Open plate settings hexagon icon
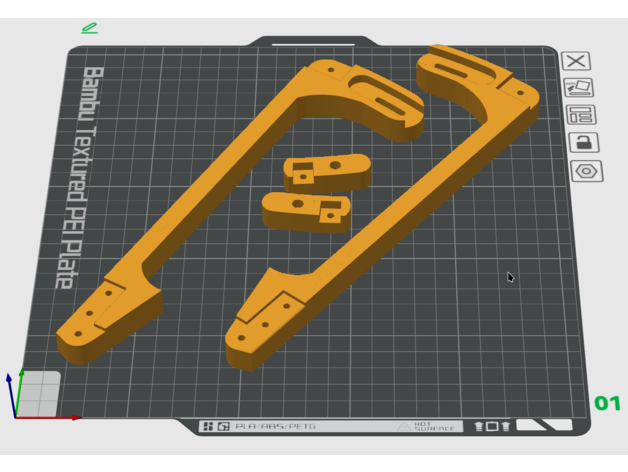 pos(585,171)
